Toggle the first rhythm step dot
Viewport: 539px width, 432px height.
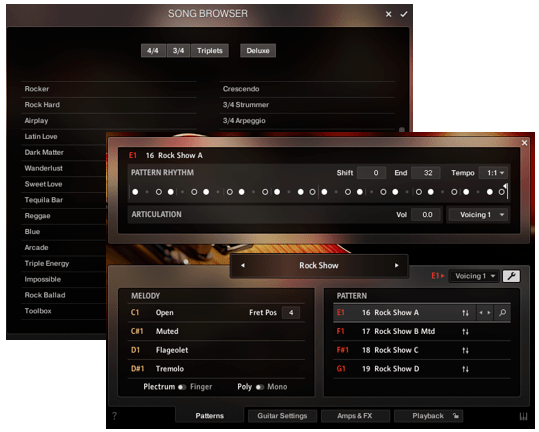click(x=135, y=192)
